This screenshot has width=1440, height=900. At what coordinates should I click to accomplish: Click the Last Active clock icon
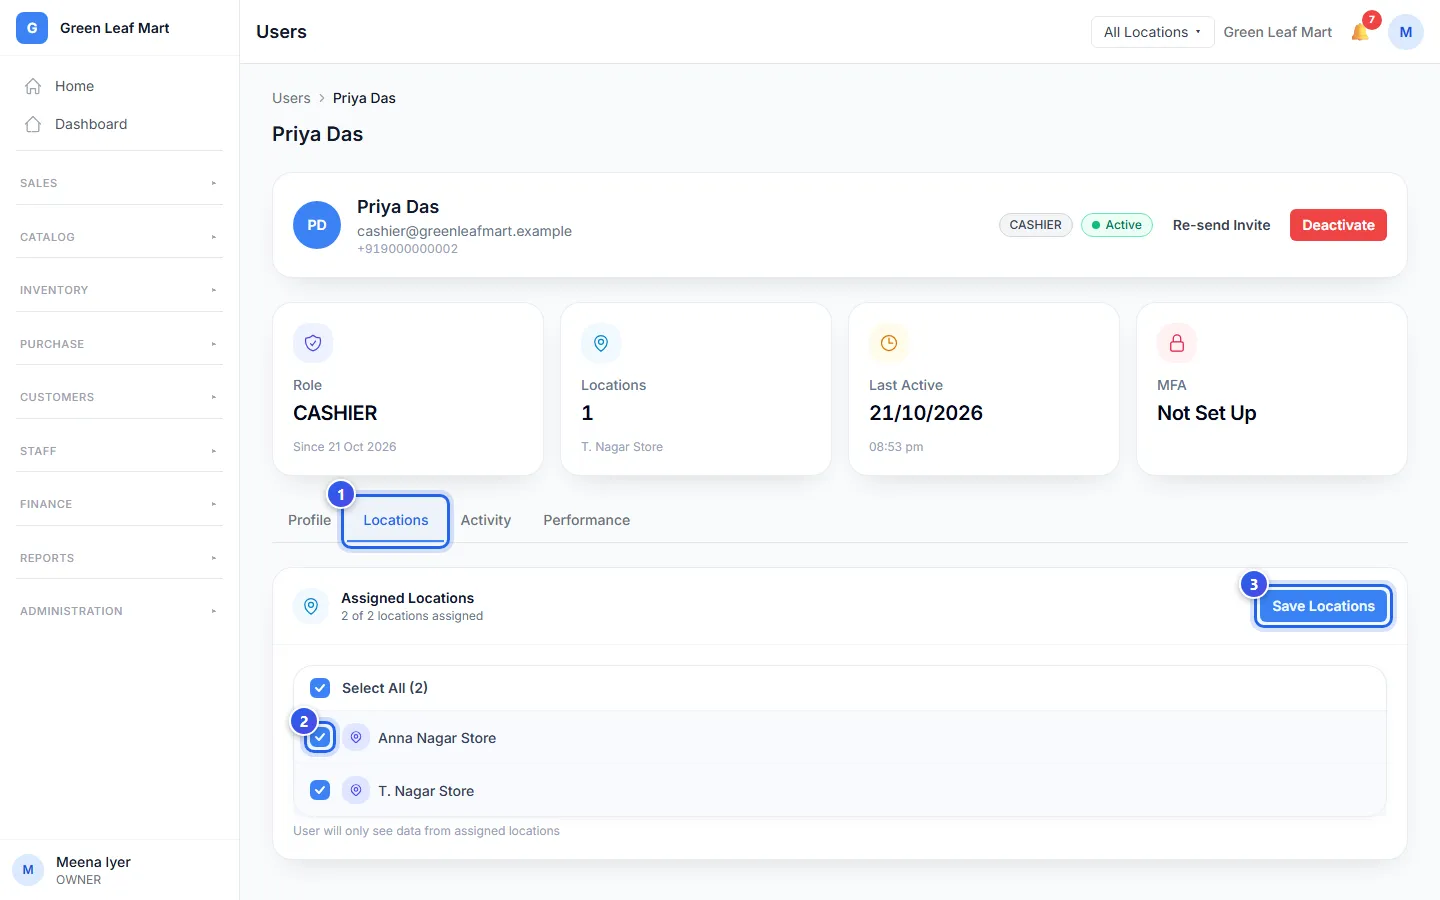[x=889, y=343]
